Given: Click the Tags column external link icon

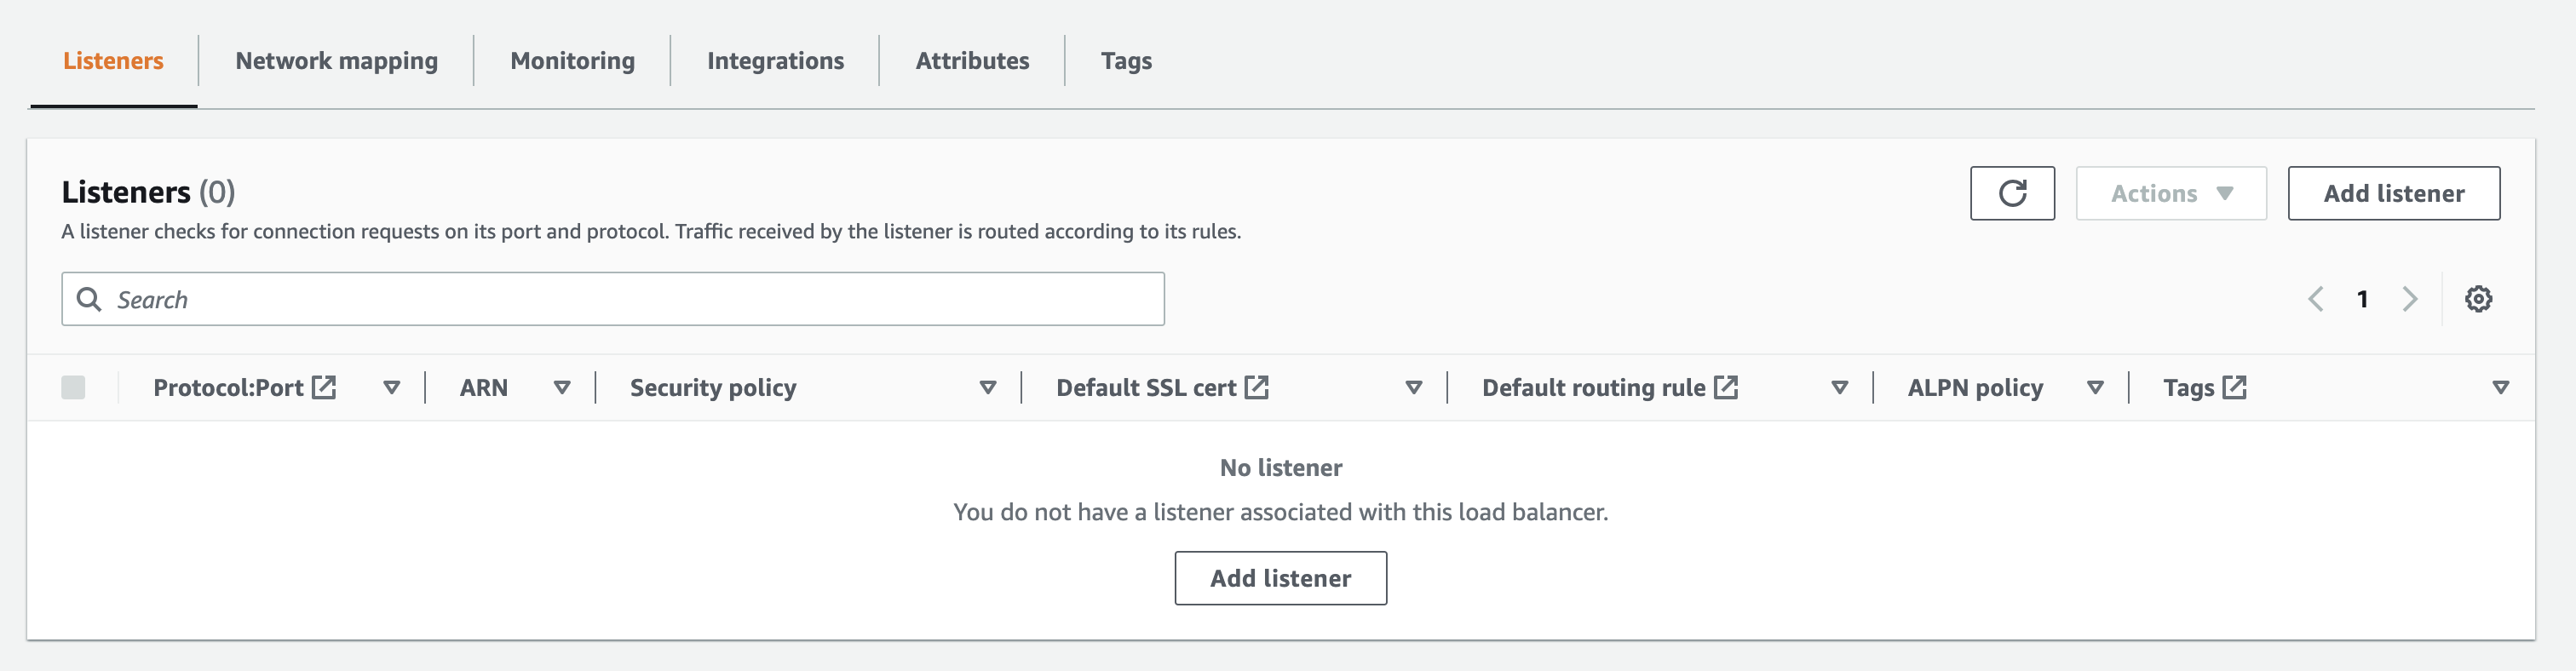Looking at the screenshot, I should (2235, 387).
